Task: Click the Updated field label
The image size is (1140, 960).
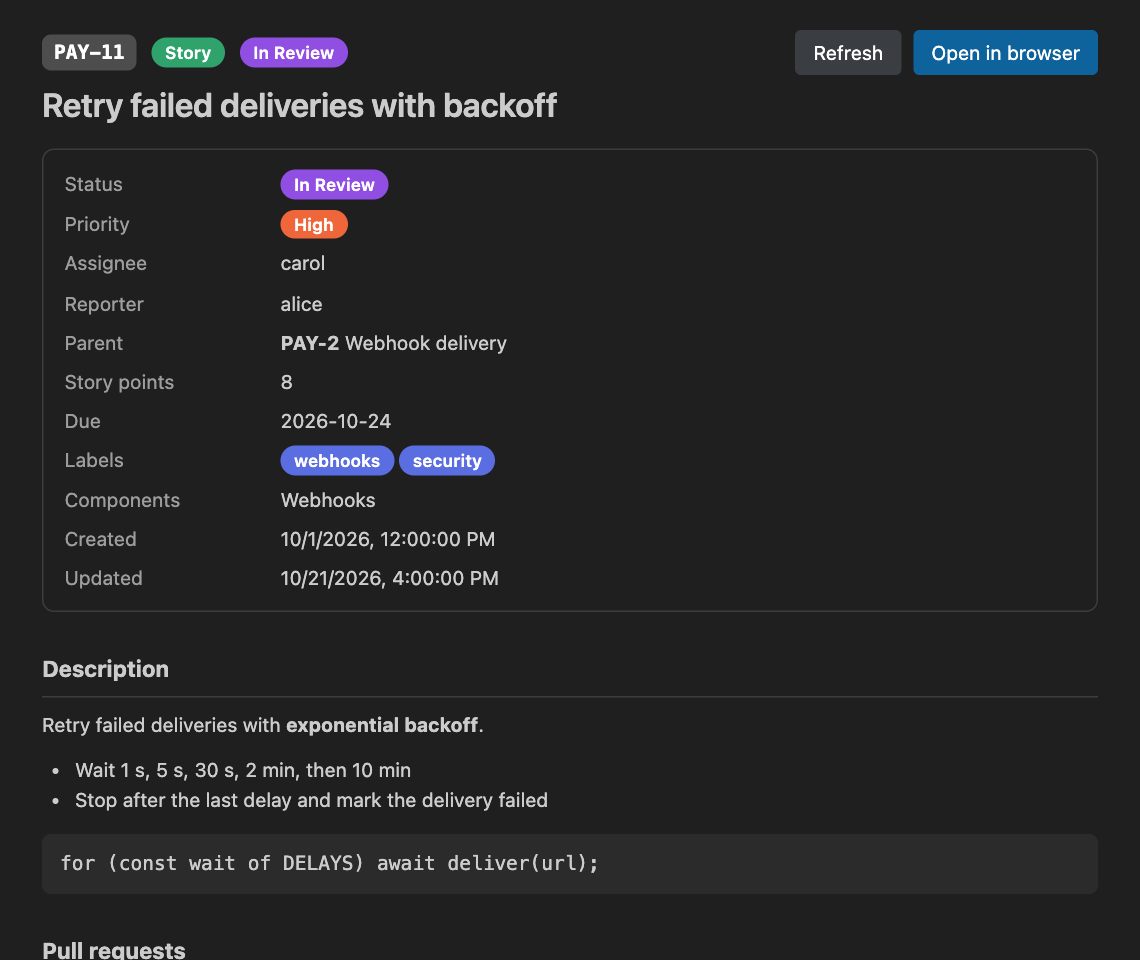Action: click(x=103, y=579)
